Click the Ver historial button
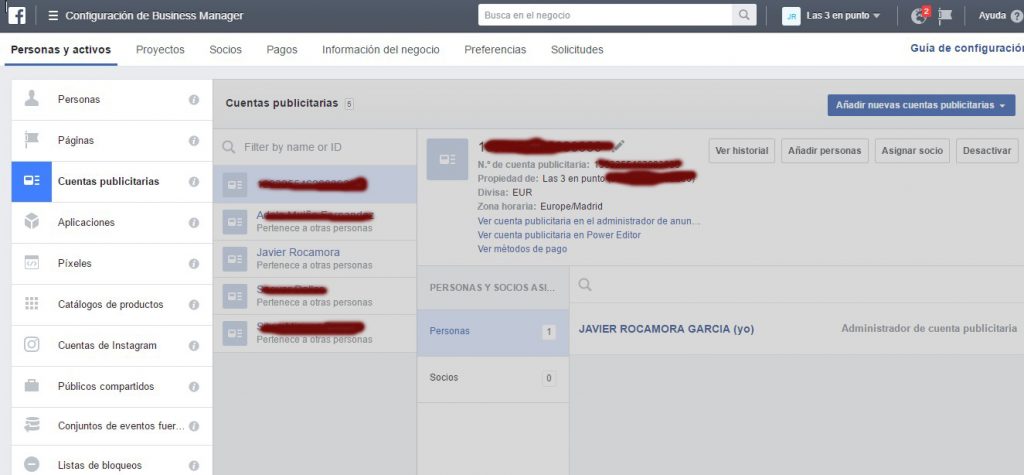The image size is (1024, 475). (741, 150)
